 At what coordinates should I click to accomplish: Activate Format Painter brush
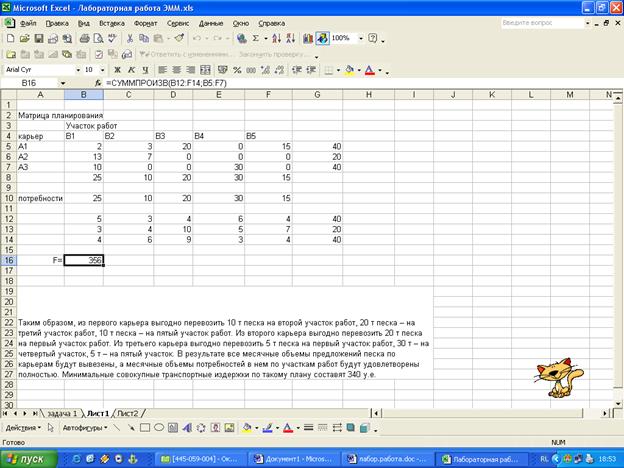(179, 38)
